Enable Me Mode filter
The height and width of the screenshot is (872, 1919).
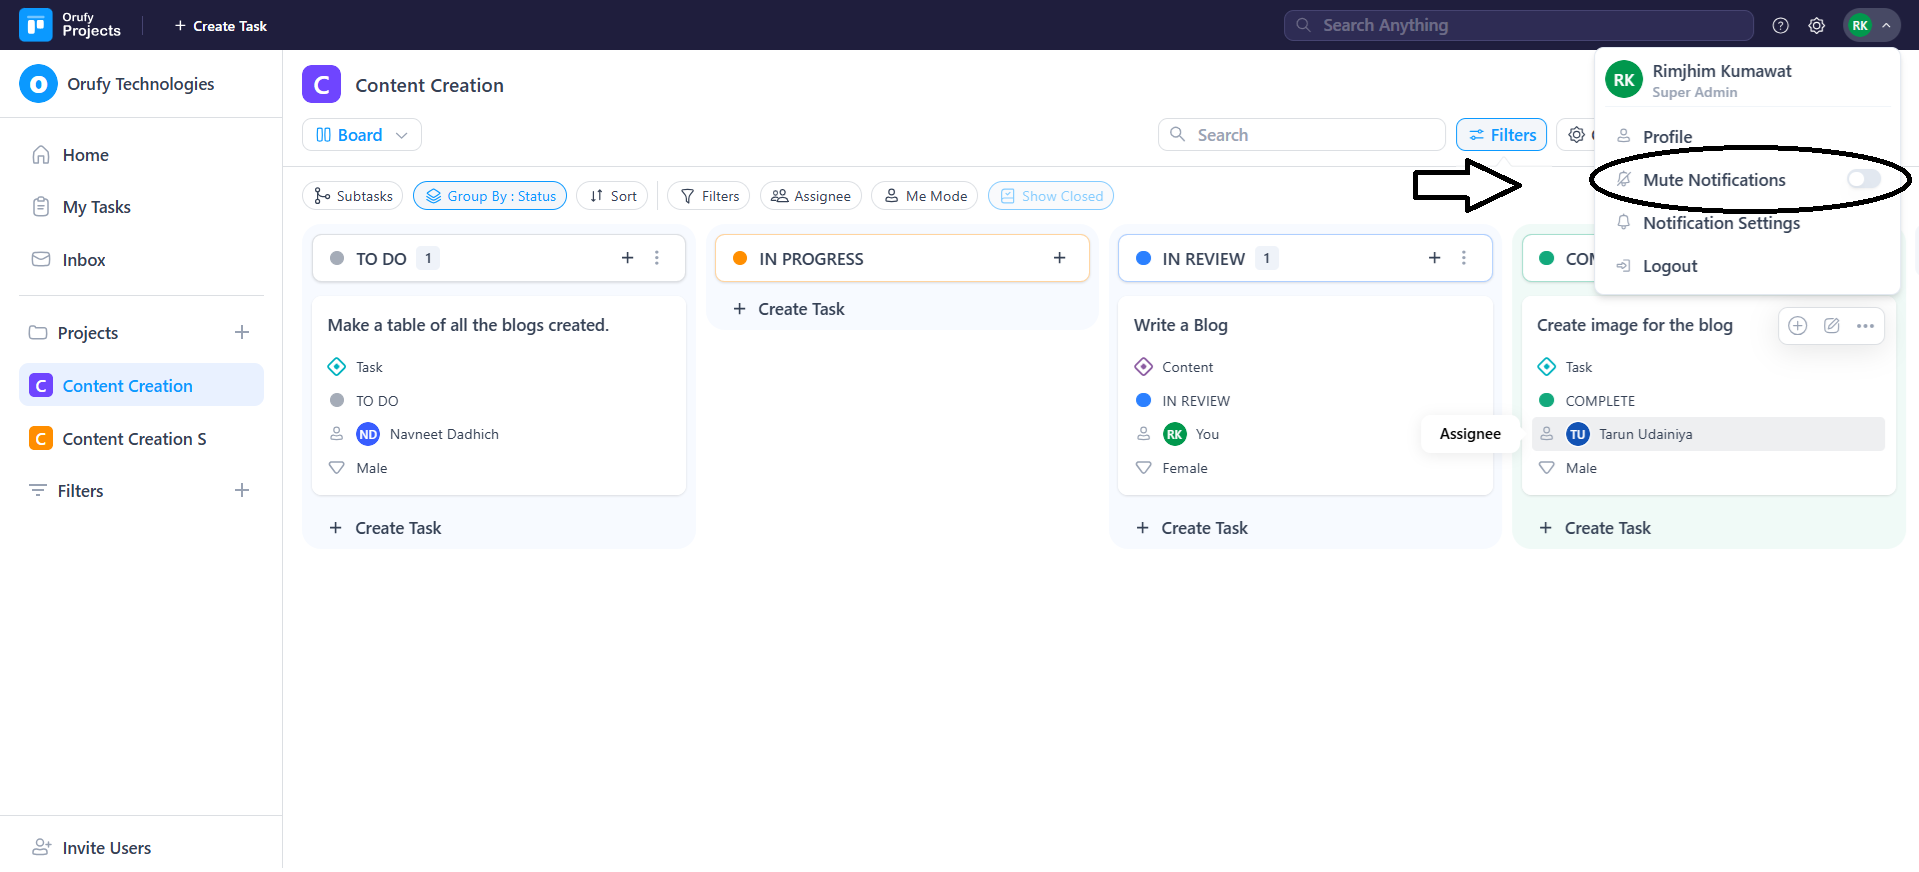[925, 196]
